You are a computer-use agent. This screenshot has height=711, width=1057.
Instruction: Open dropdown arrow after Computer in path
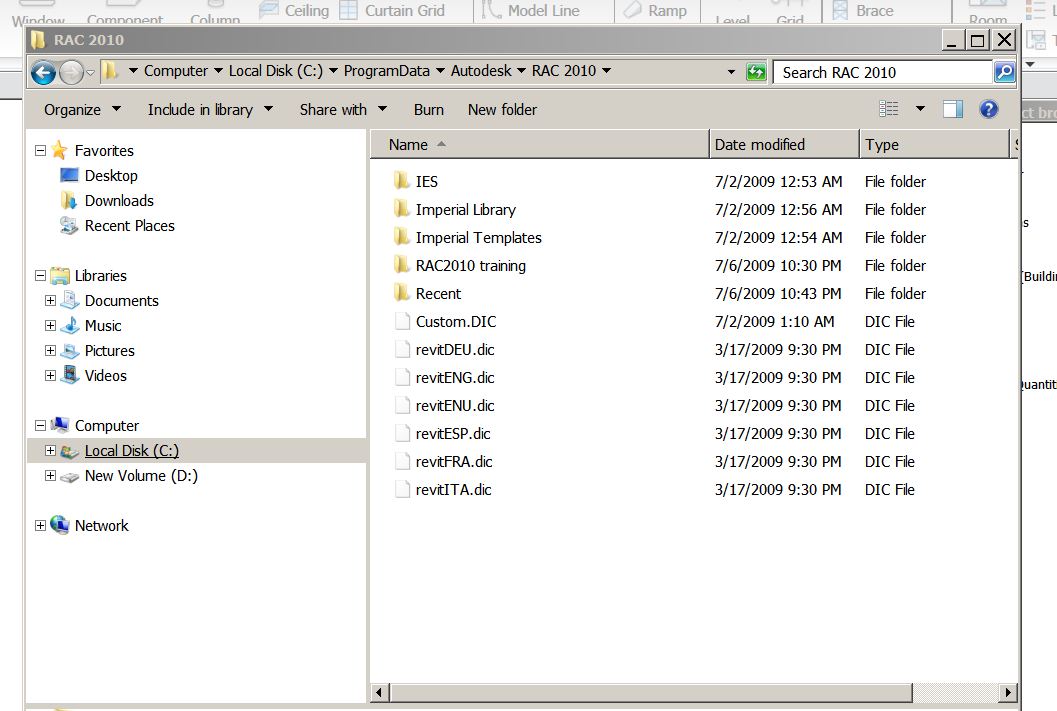(x=218, y=71)
